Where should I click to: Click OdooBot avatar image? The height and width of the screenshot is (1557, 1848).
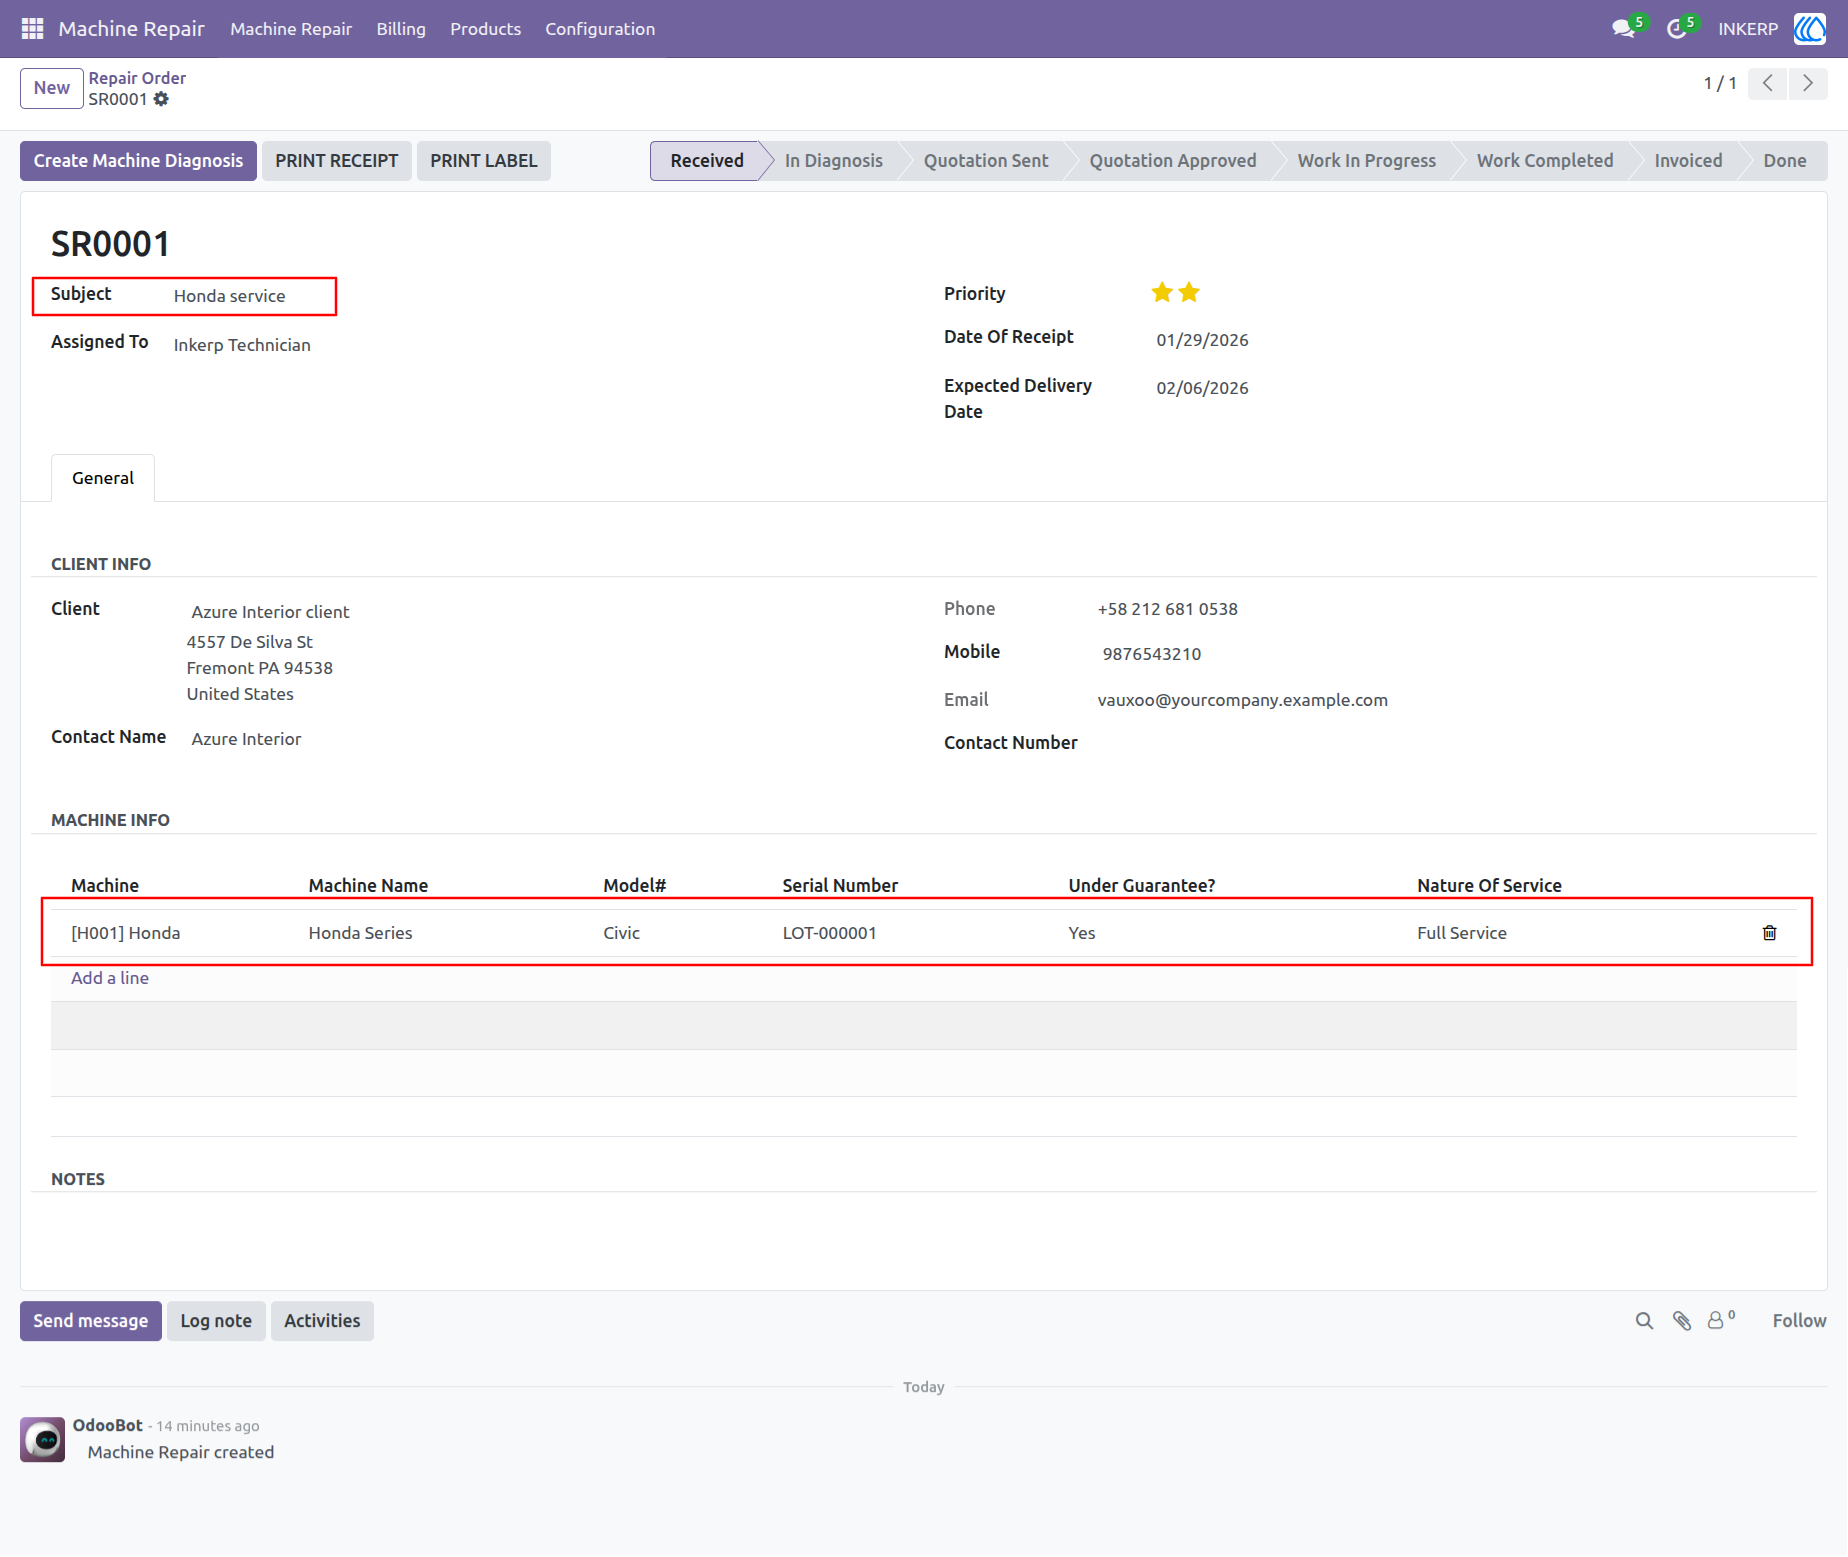point(43,1440)
